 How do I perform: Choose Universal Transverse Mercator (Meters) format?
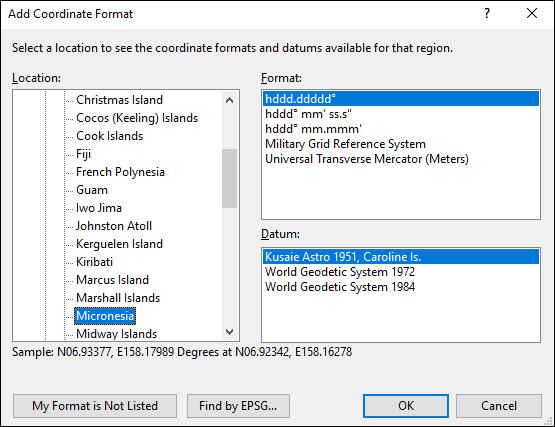click(401, 159)
